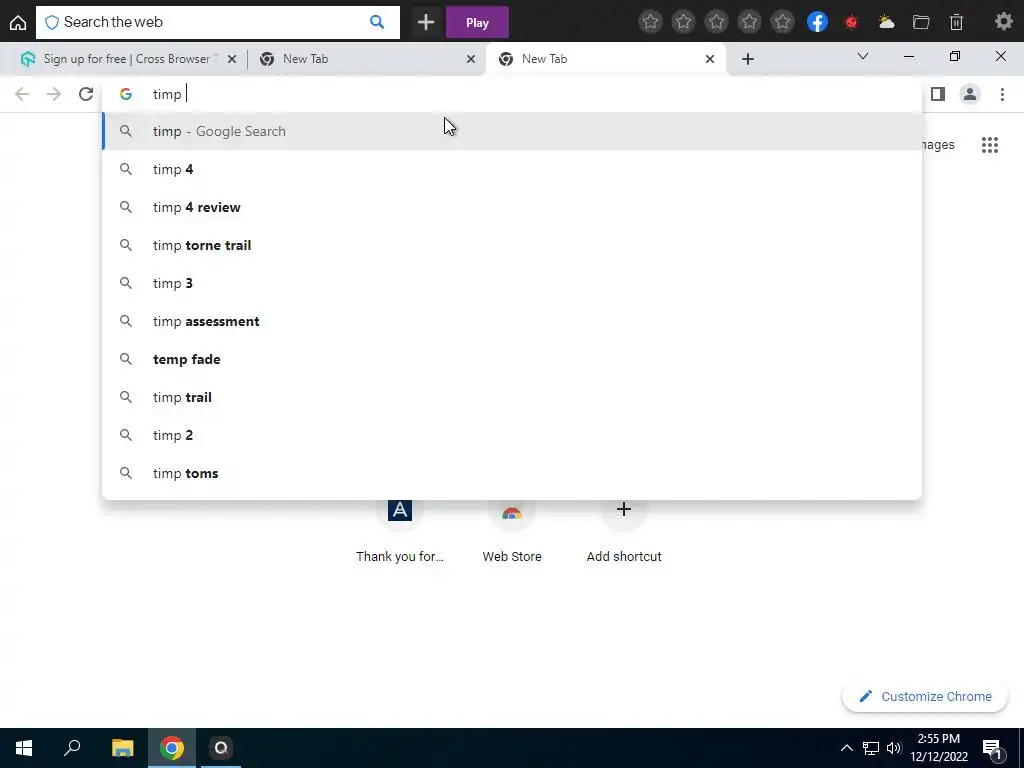This screenshot has width=1024, height=768.
Task: Select suggestion 'timp 2'
Action: [512, 435]
